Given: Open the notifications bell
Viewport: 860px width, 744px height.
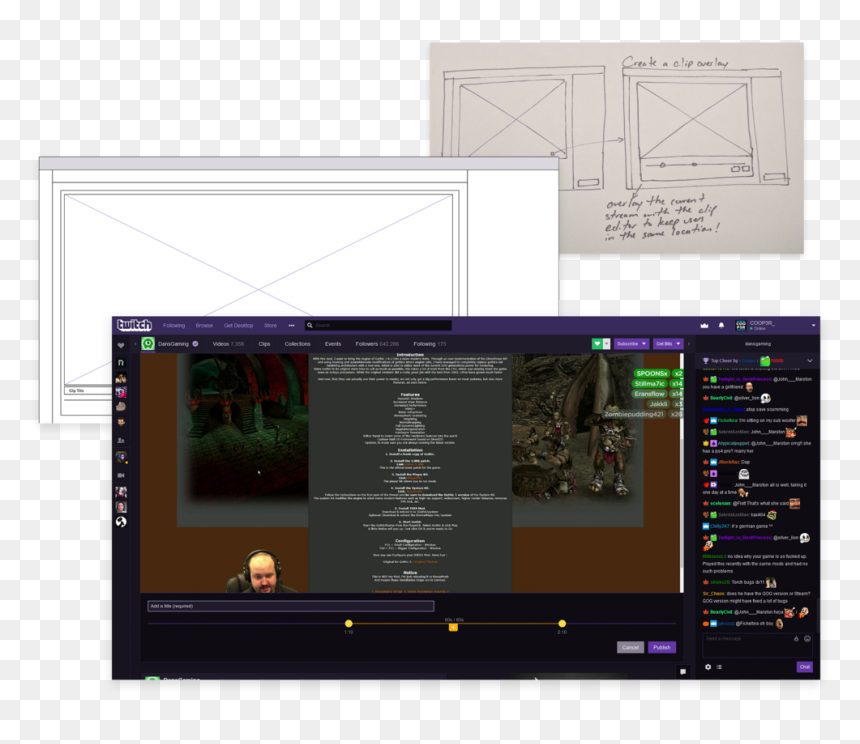Looking at the screenshot, I should click(x=722, y=326).
